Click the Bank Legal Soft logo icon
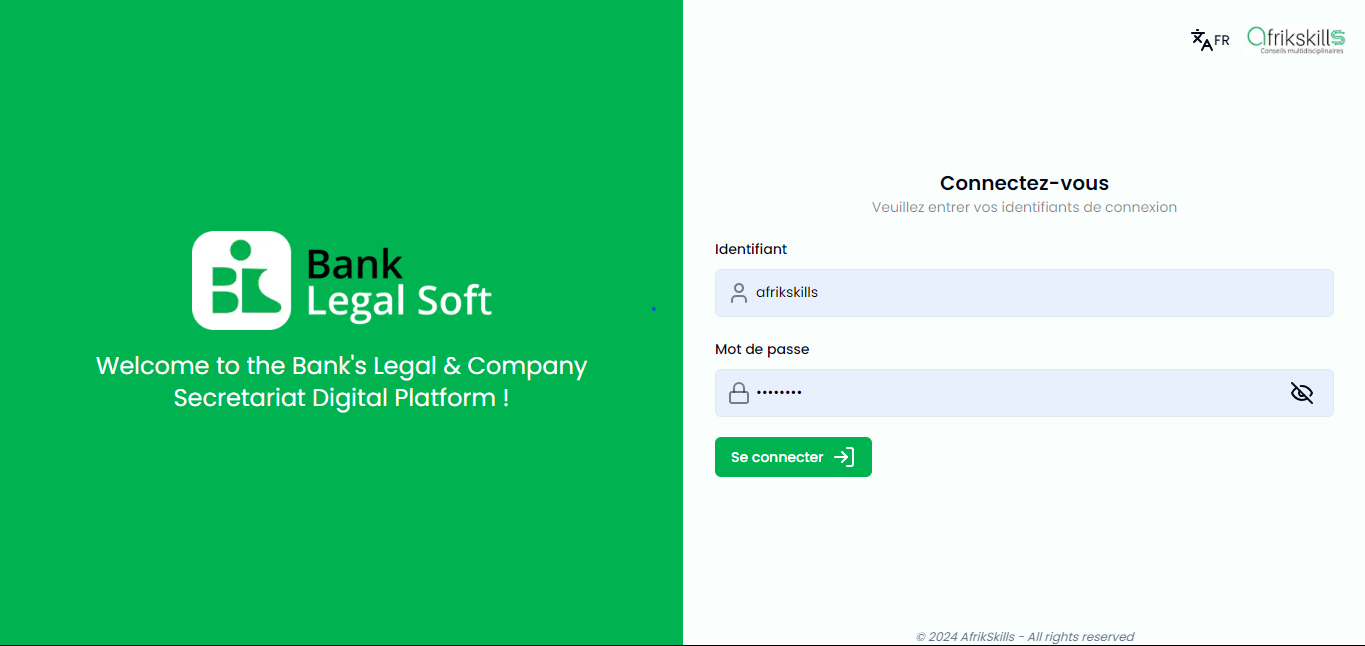The height and width of the screenshot is (646, 1365). (241, 280)
